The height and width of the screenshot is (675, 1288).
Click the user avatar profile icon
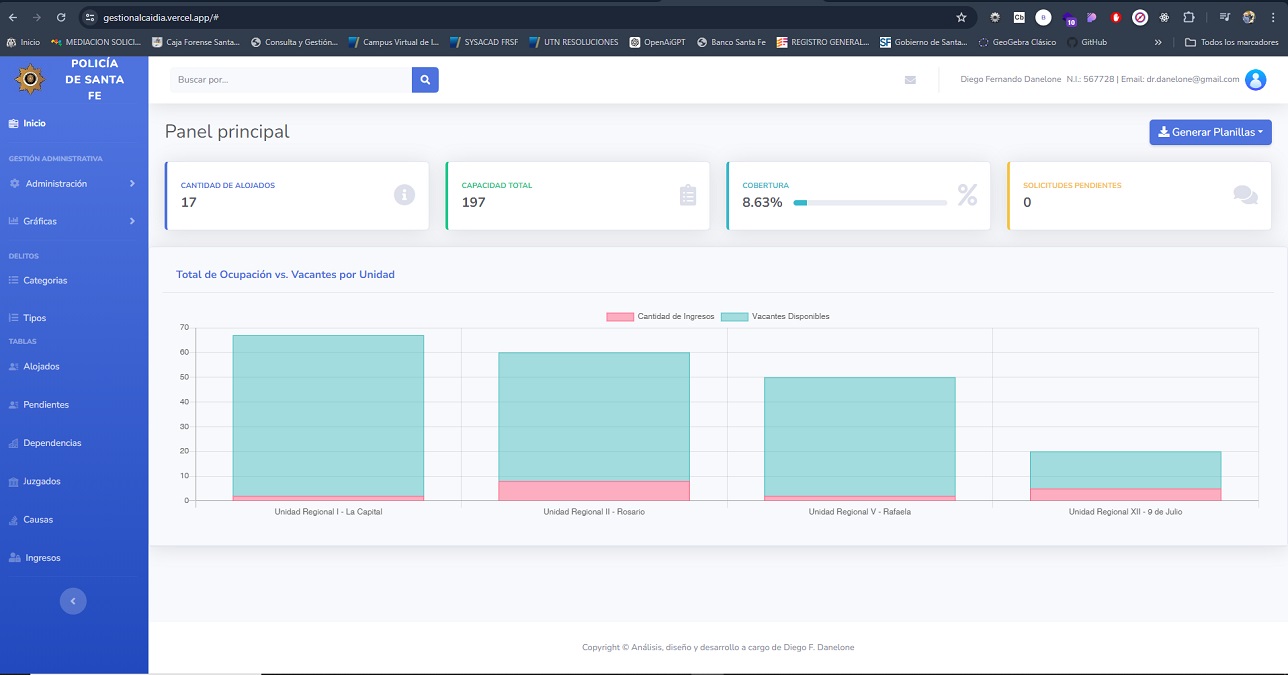(x=1255, y=80)
